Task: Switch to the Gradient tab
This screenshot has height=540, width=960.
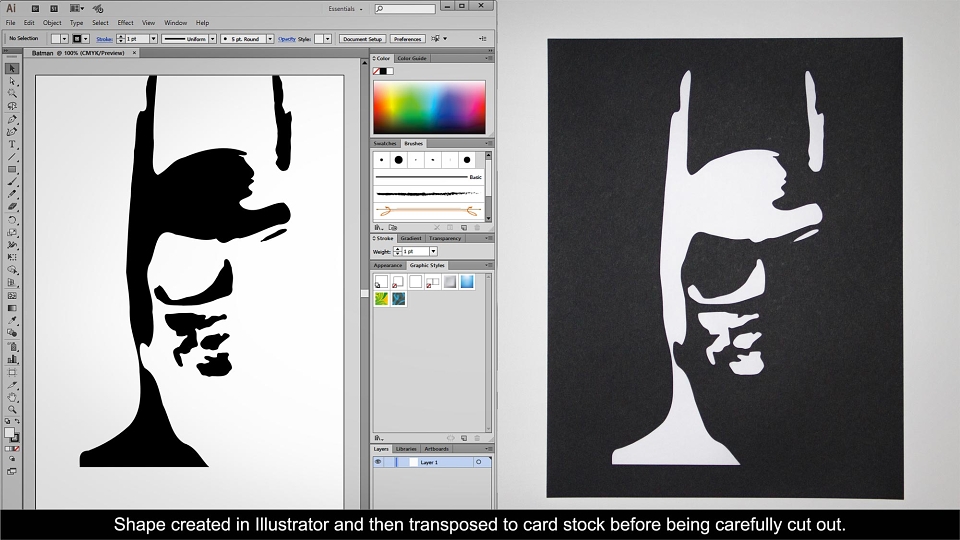Action: pos(411,238)
